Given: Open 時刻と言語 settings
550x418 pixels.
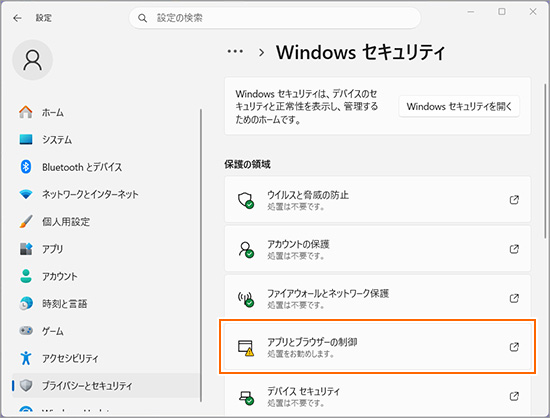Looking at the screenshot, I should (106, 303).
